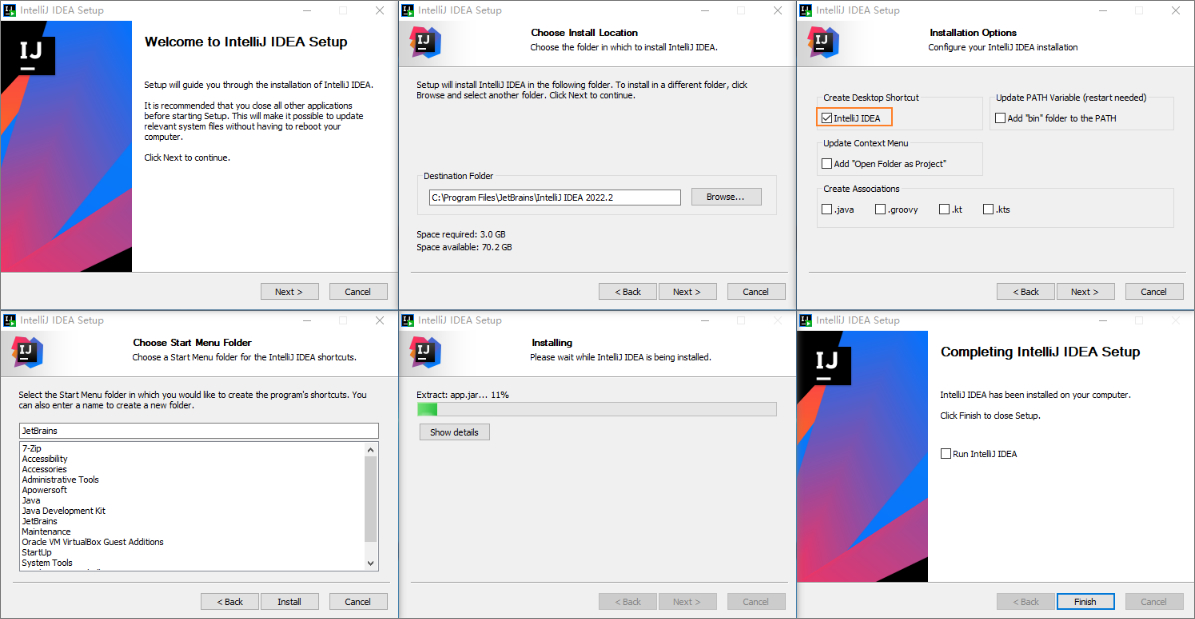The width and height of the screenshot is (1195, 619).
Task: Click the Start Menu folder name field
Action: click(x=198, y=431)
